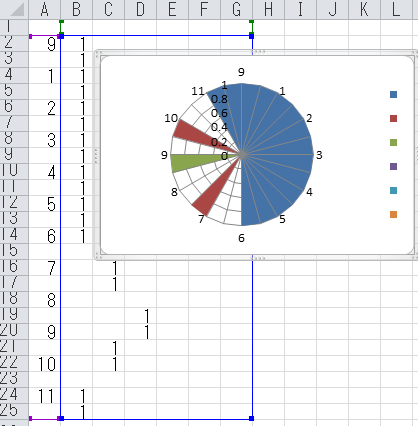This screenshot has height=426, width=418.
Task: Select column K header
Action: (x=364, y=9)
